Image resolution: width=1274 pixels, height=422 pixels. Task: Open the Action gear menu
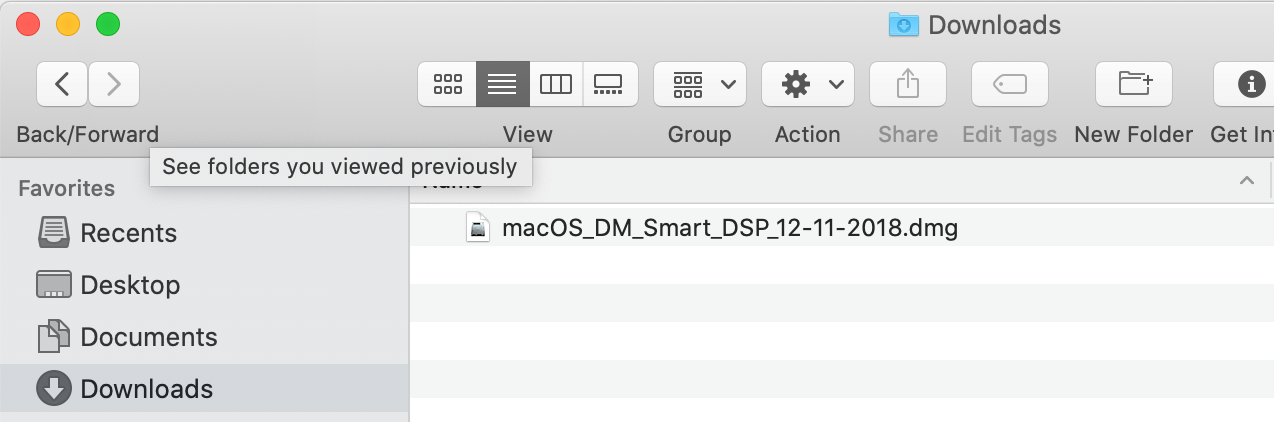[x=808, y=84]
